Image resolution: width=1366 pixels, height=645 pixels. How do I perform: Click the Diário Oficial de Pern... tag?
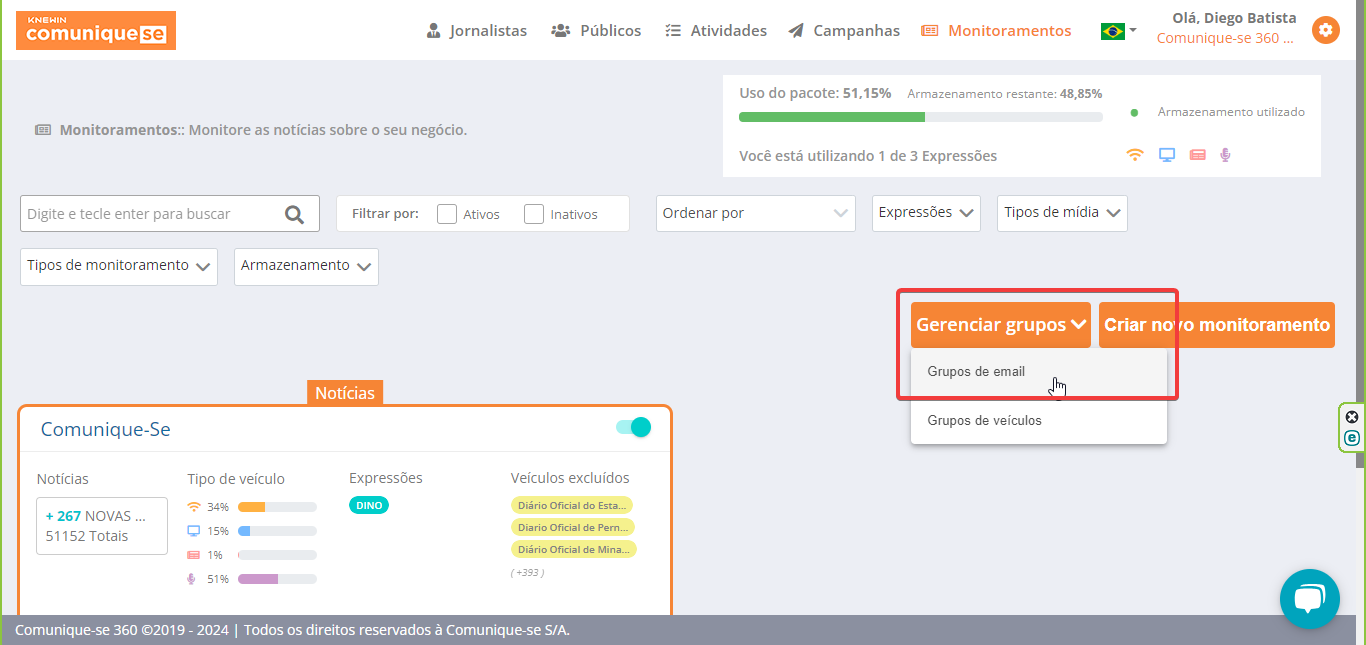[x=573, y=527]
